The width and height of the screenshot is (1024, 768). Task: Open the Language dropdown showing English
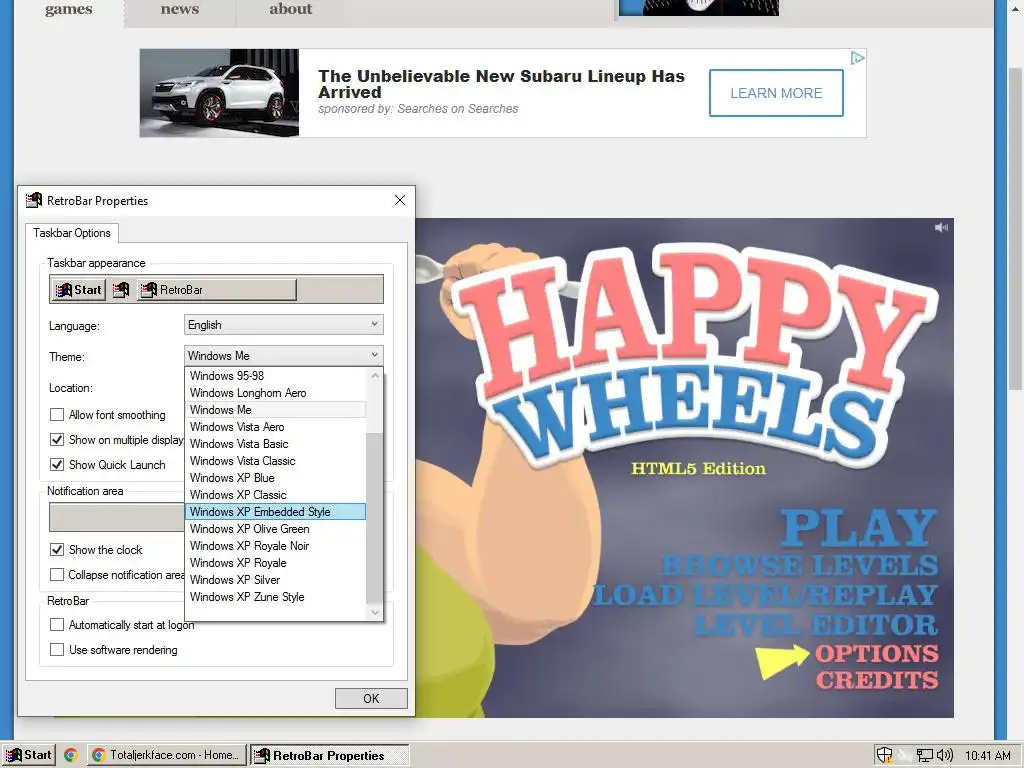pos(283,325)
